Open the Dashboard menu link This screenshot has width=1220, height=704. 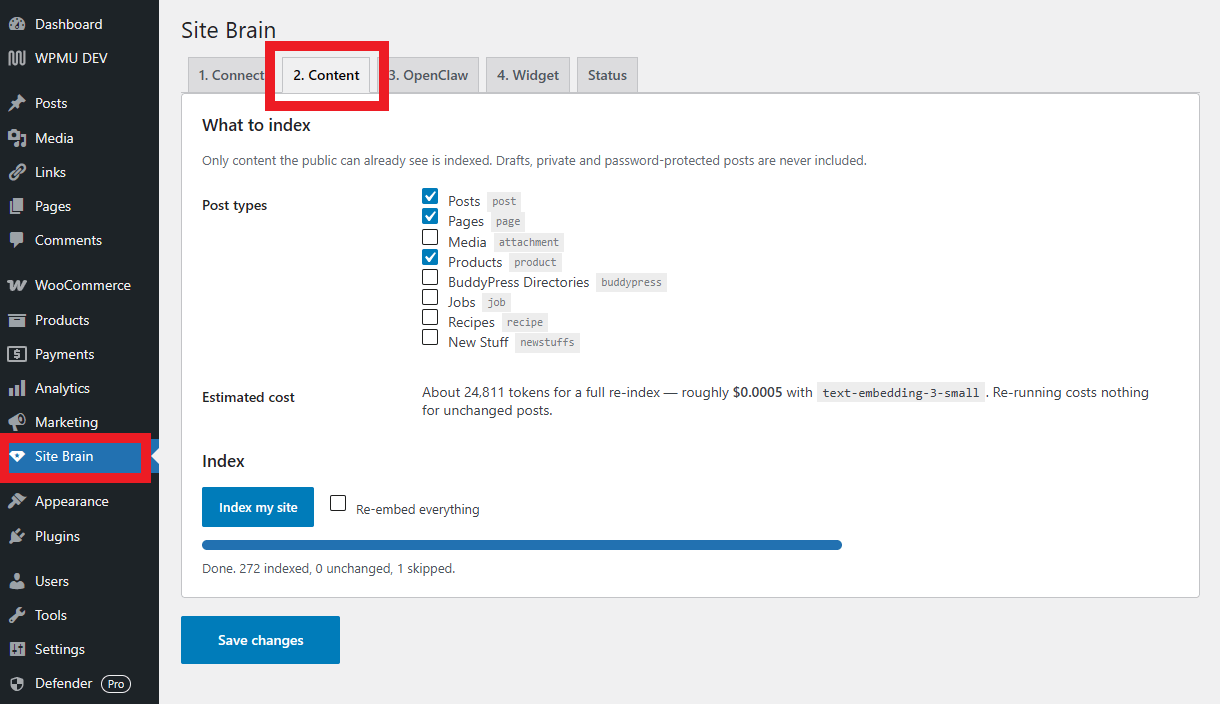pyautogui.click(x=79, y=24)
